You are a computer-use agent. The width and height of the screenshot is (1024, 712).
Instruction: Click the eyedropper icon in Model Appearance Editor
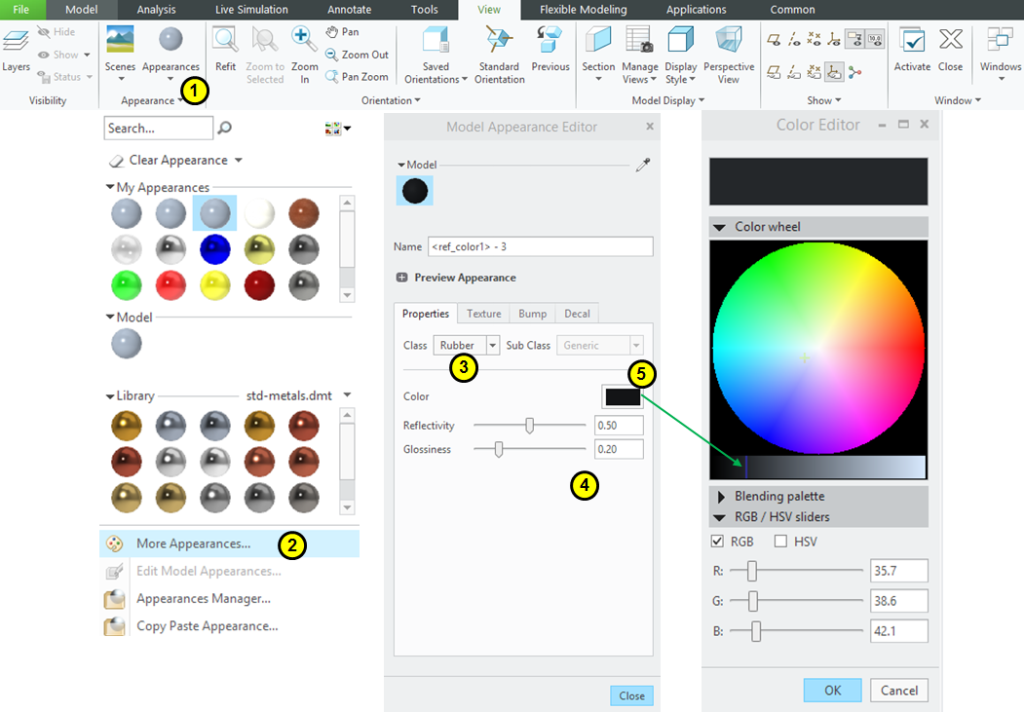[643, 166]
